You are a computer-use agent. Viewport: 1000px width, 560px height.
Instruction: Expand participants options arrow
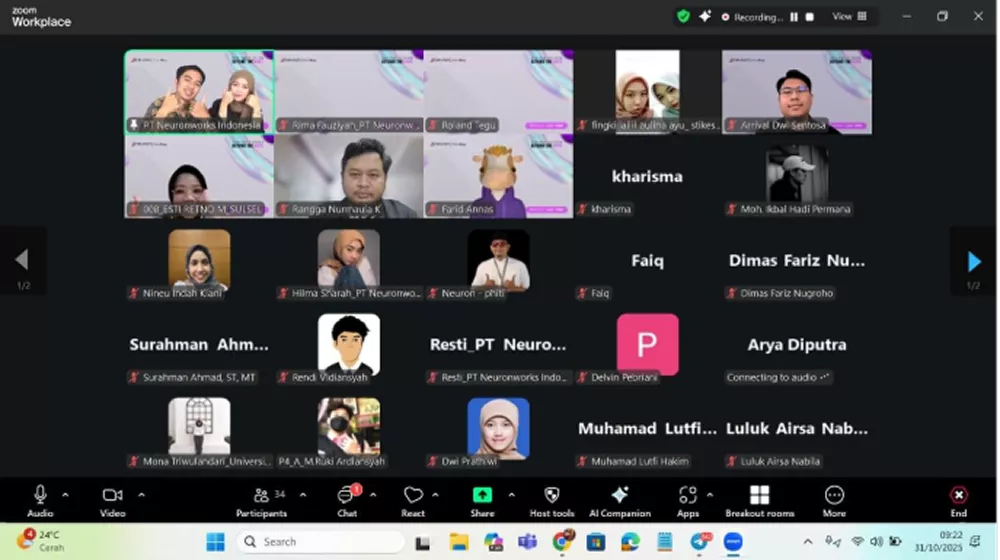coord(303,495)
